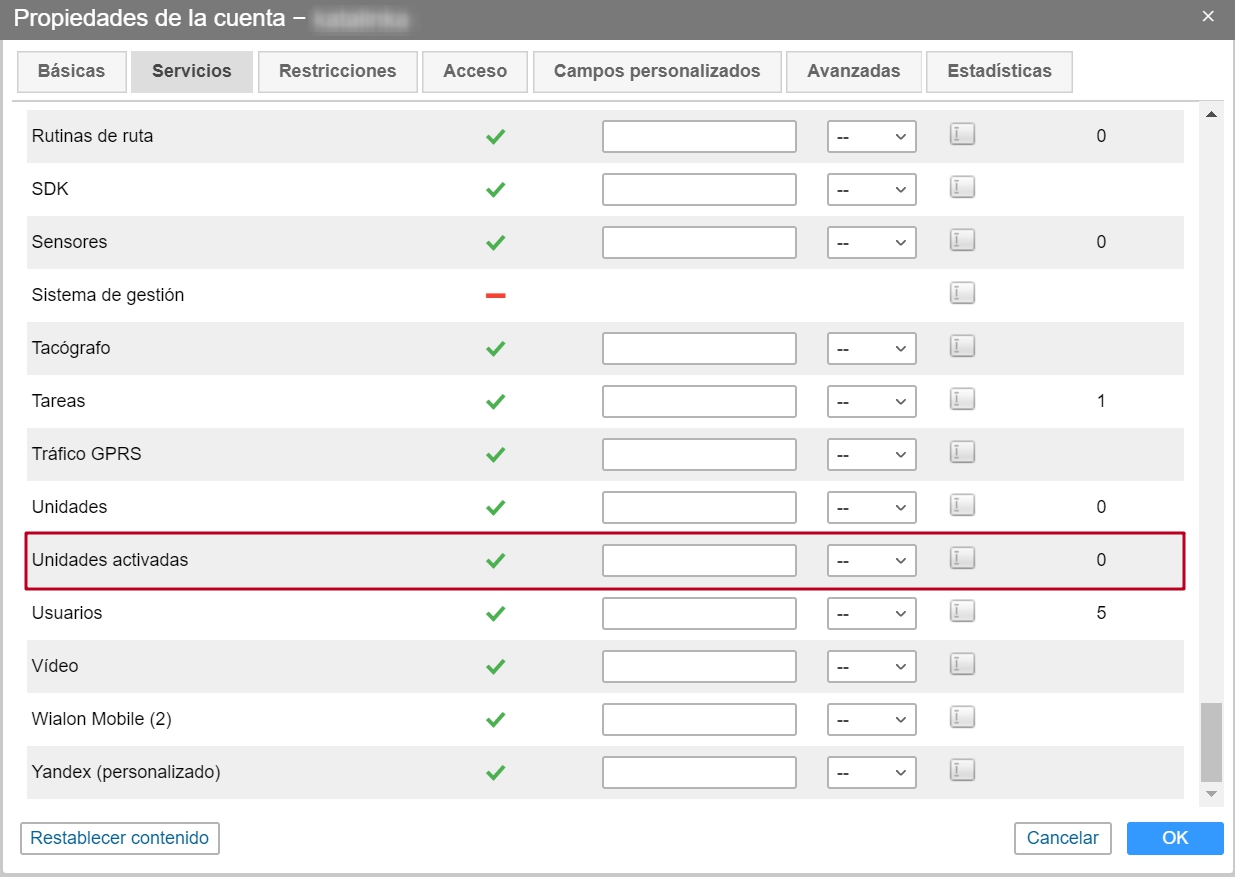1235x877 pixels.
Task: Click the Restablecer contenido button
Action: [x=119, y=838]
